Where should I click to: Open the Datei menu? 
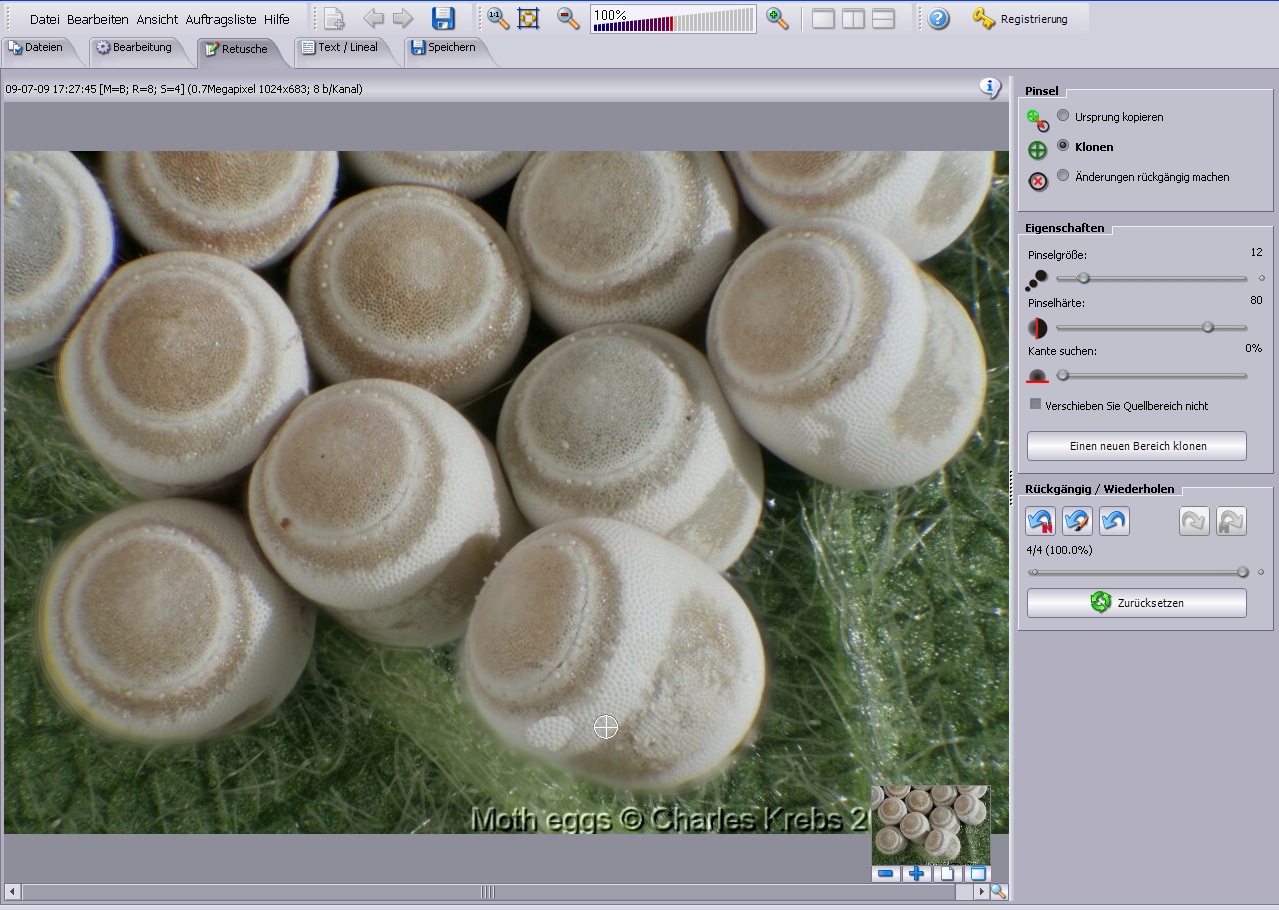[x=44, y=19]
